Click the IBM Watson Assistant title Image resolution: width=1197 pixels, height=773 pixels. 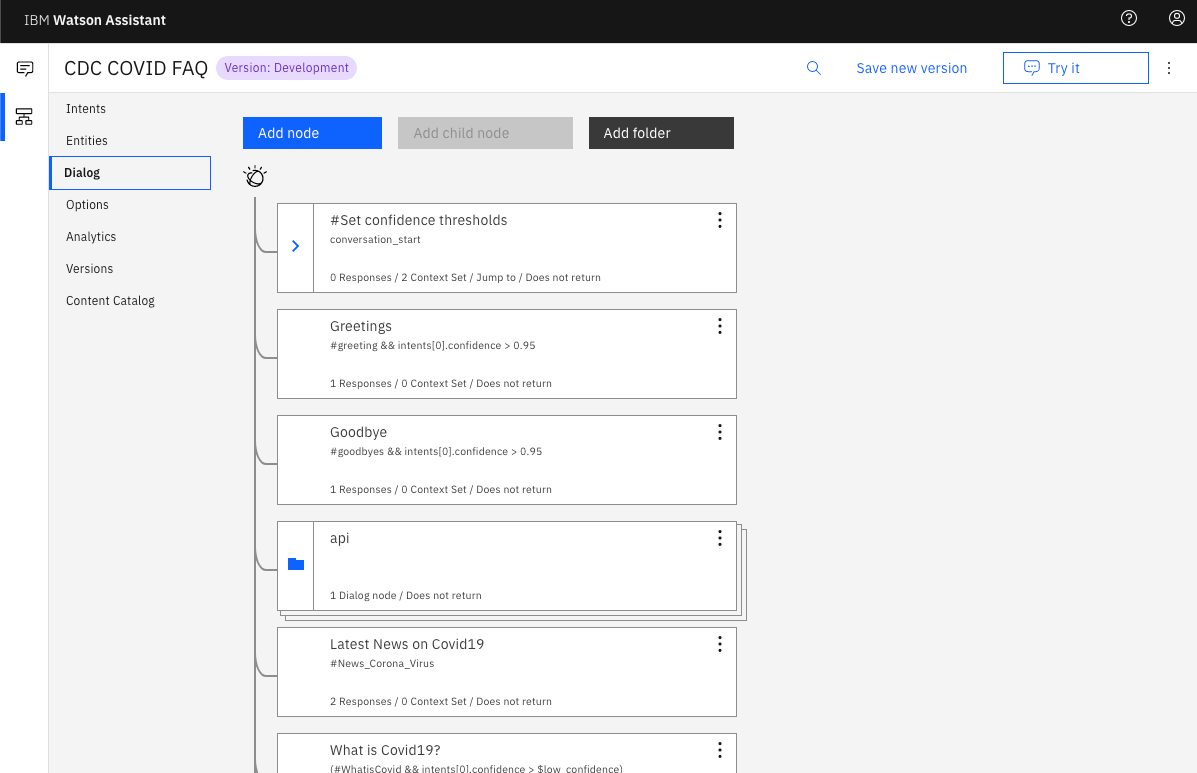click(x=95, y=21)
